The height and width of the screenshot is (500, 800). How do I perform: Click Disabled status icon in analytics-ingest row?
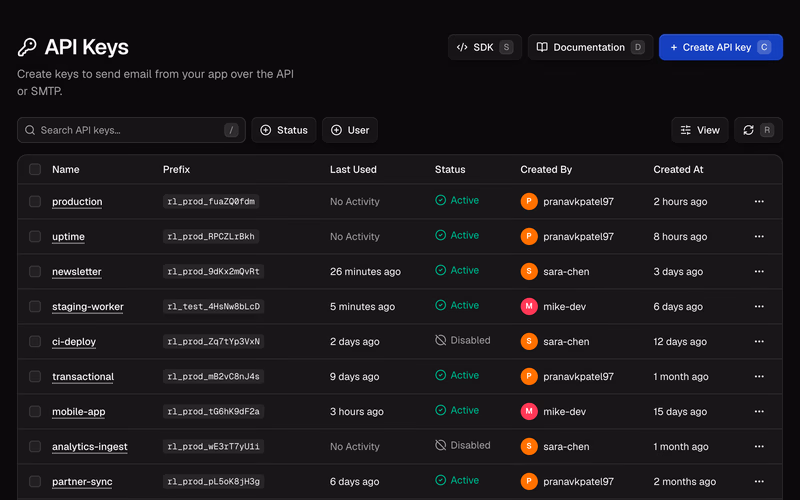(x=440, y=445)
